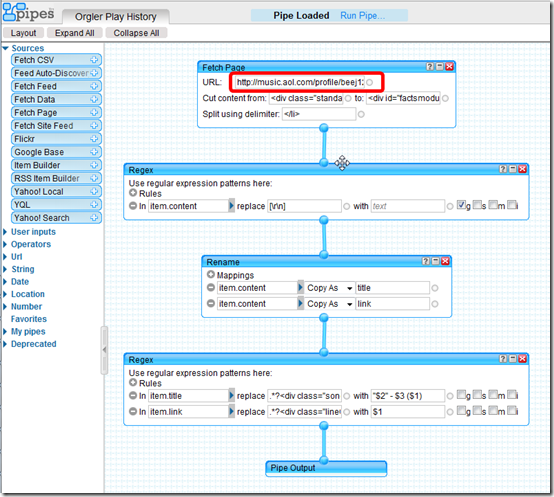This screenshot has width=554, height=497.
Task: Add a mapping in the Rename module
Action: [211, 274]
